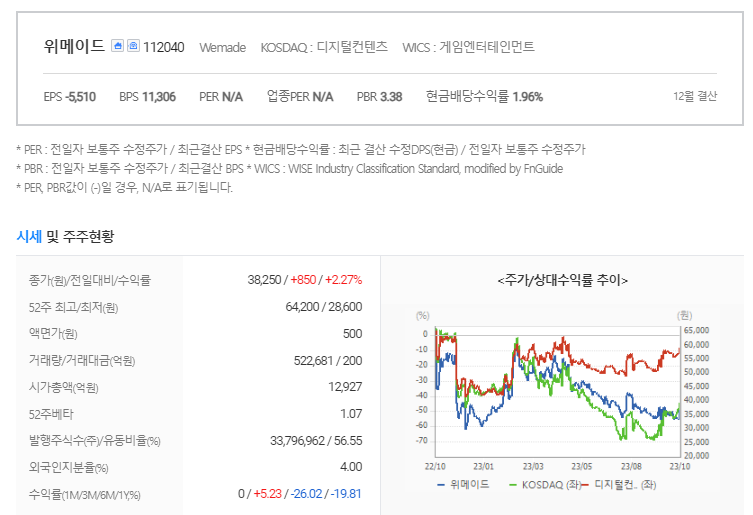The width and height of the screenshot is (753, 515).
Task: Click the 52주 최고/최저(원) row label
Action: pyautogui.click(x=73, y=307)
